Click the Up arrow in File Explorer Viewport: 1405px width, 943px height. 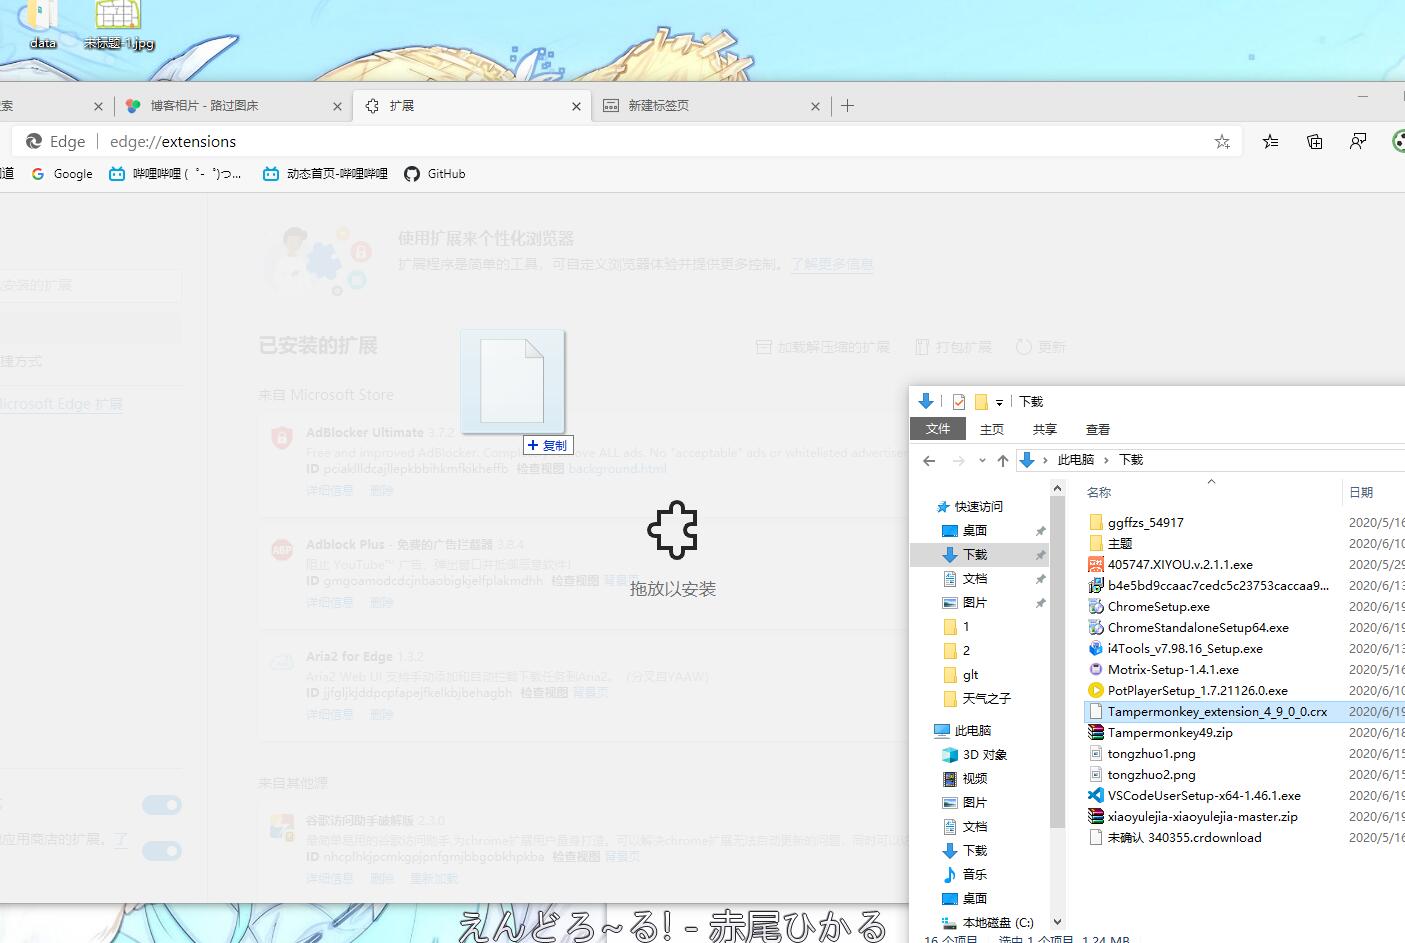pos(1003,461)
